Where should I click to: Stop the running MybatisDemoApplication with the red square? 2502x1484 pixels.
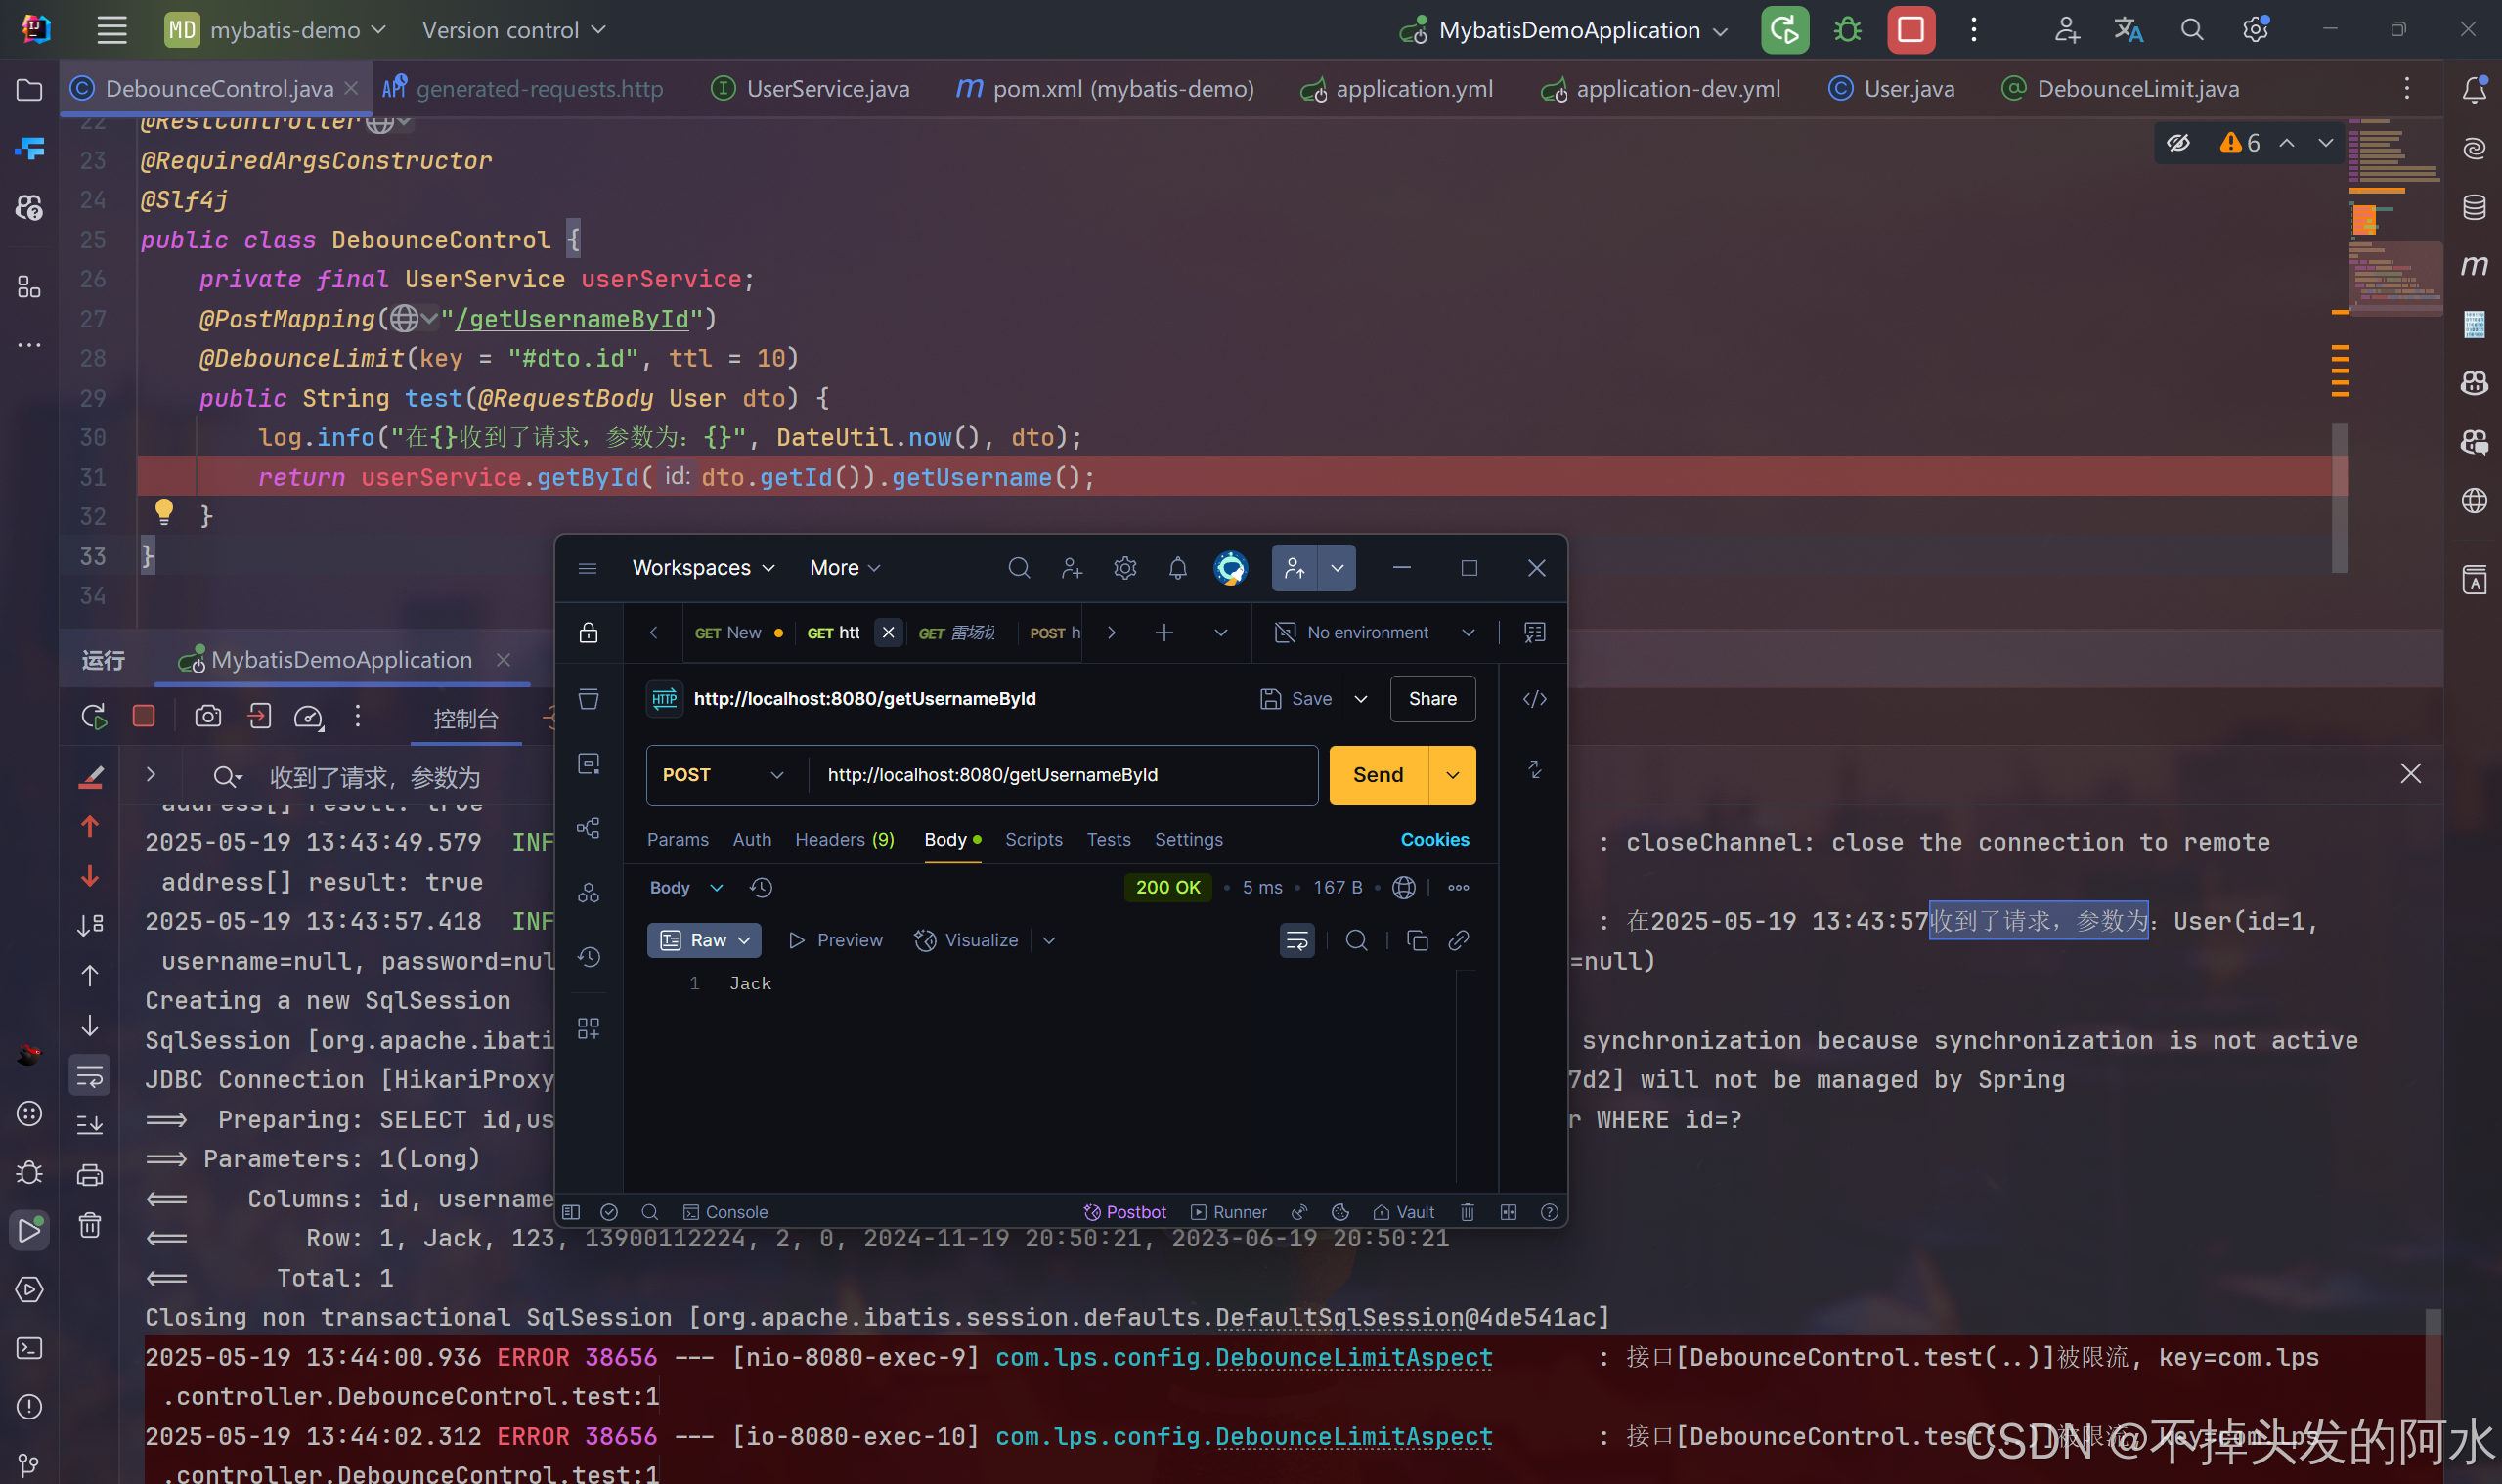tap(1910, 30)
